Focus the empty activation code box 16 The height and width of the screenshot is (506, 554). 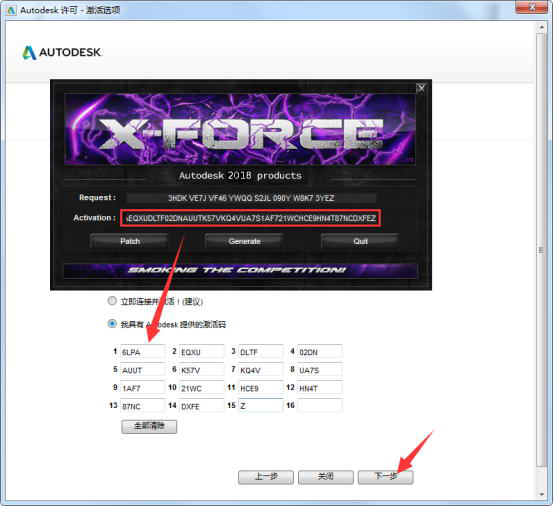click(x=320, y=405)
